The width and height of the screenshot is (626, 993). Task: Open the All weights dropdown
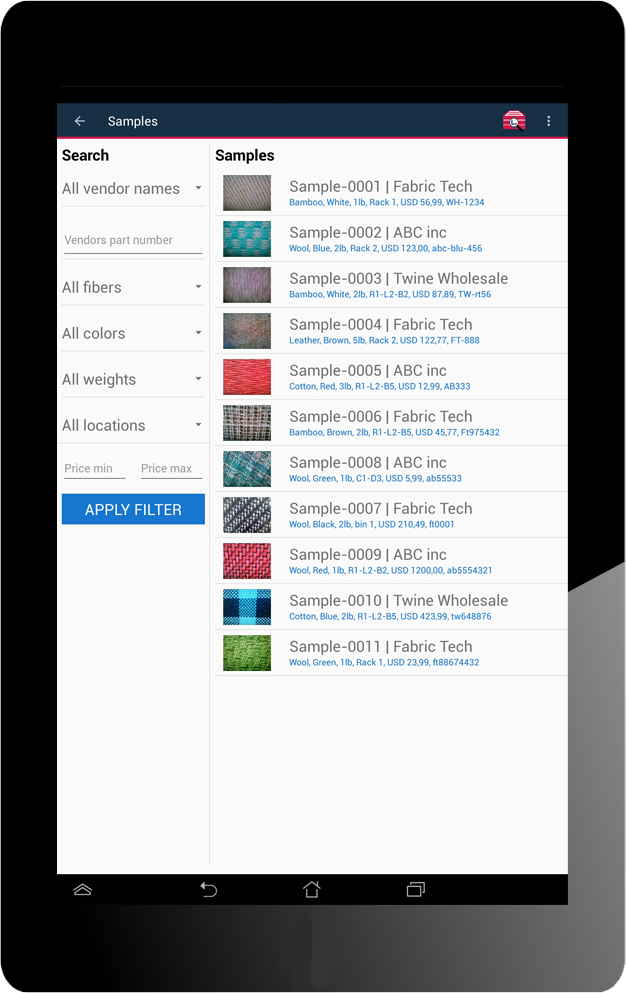[x=133, y=380]
